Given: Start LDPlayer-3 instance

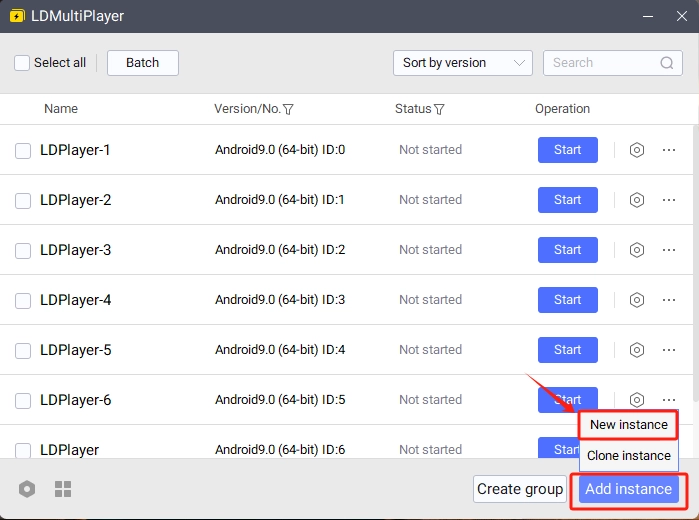Looking at the screenshot, I should click(567, 250).
